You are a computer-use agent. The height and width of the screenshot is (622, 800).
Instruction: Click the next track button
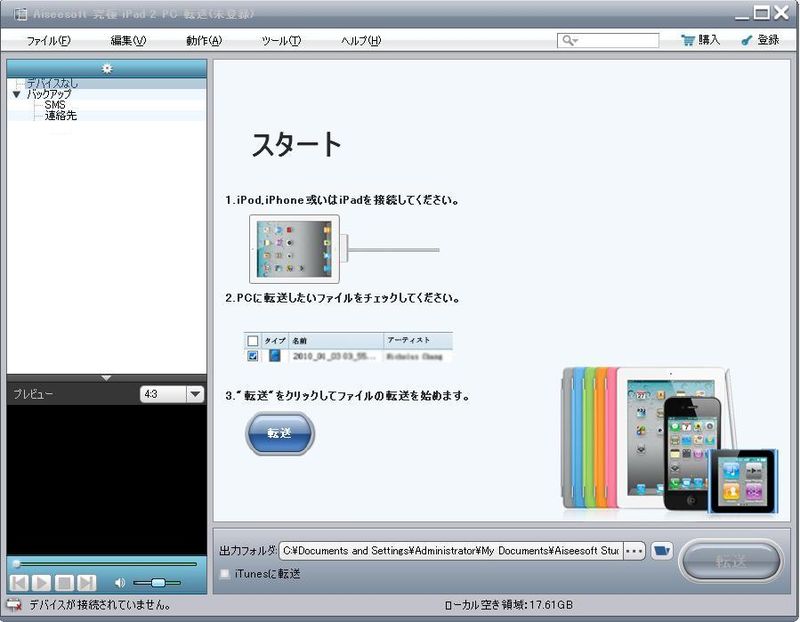click(x=87, y=582)
